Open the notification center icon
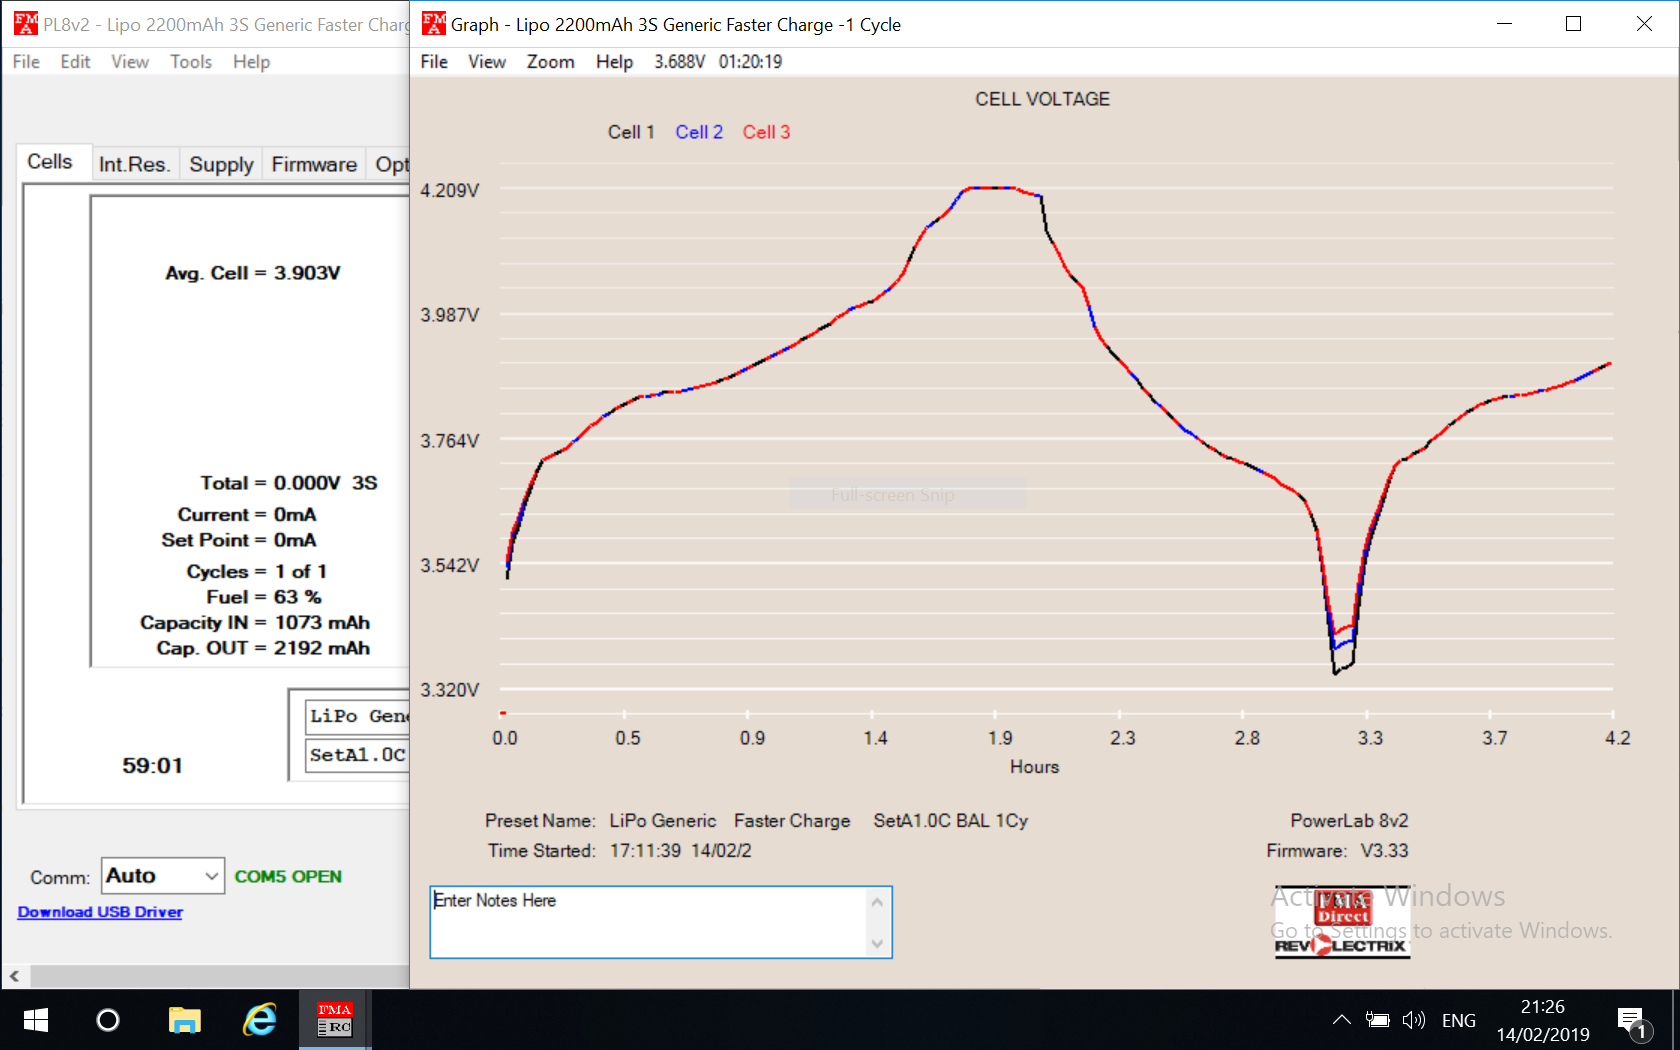 click(1631, 1021)
